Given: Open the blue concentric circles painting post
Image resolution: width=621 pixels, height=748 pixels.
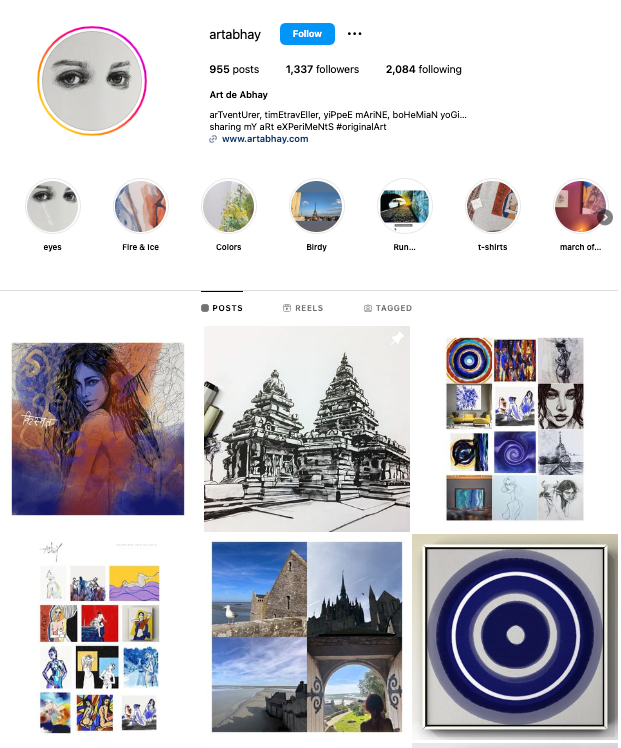Looking at the screenshot, I should pos(515,637).
